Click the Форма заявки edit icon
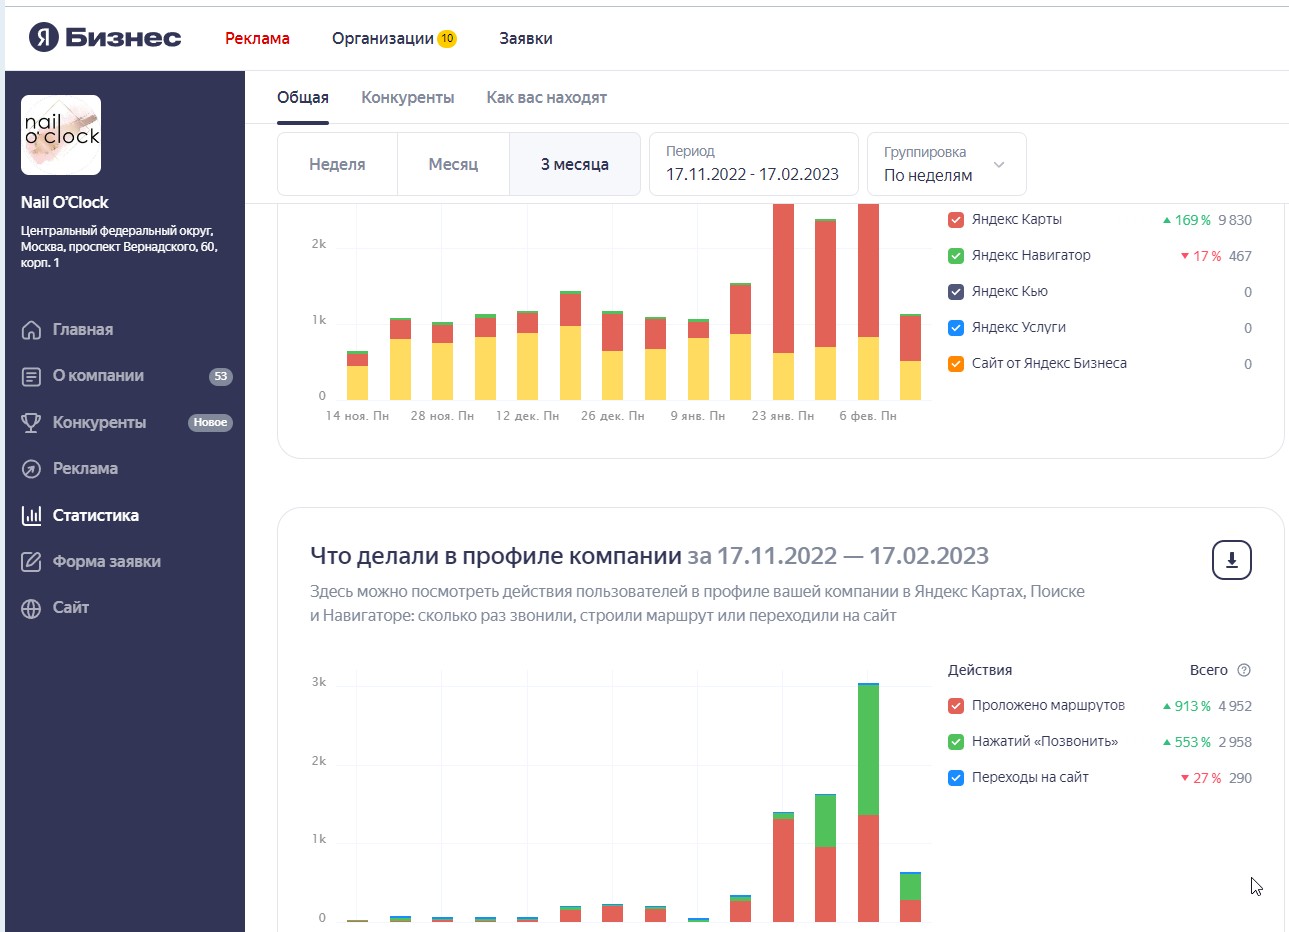This screenshot has width=1289, height=932. pos(31,562)
